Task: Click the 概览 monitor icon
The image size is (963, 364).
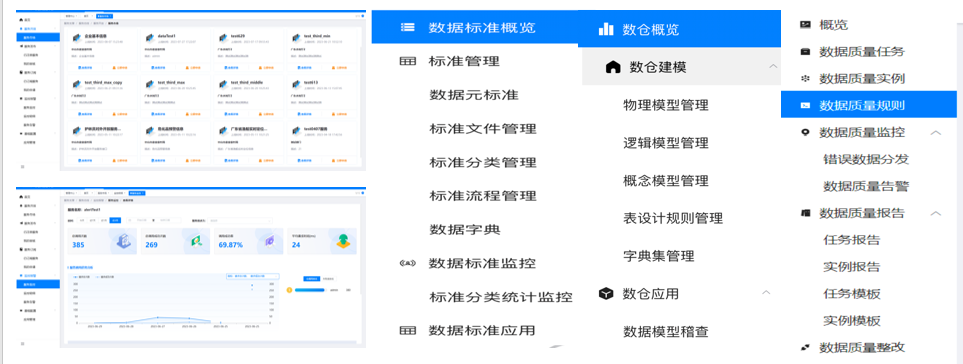Action: [805, 25]
